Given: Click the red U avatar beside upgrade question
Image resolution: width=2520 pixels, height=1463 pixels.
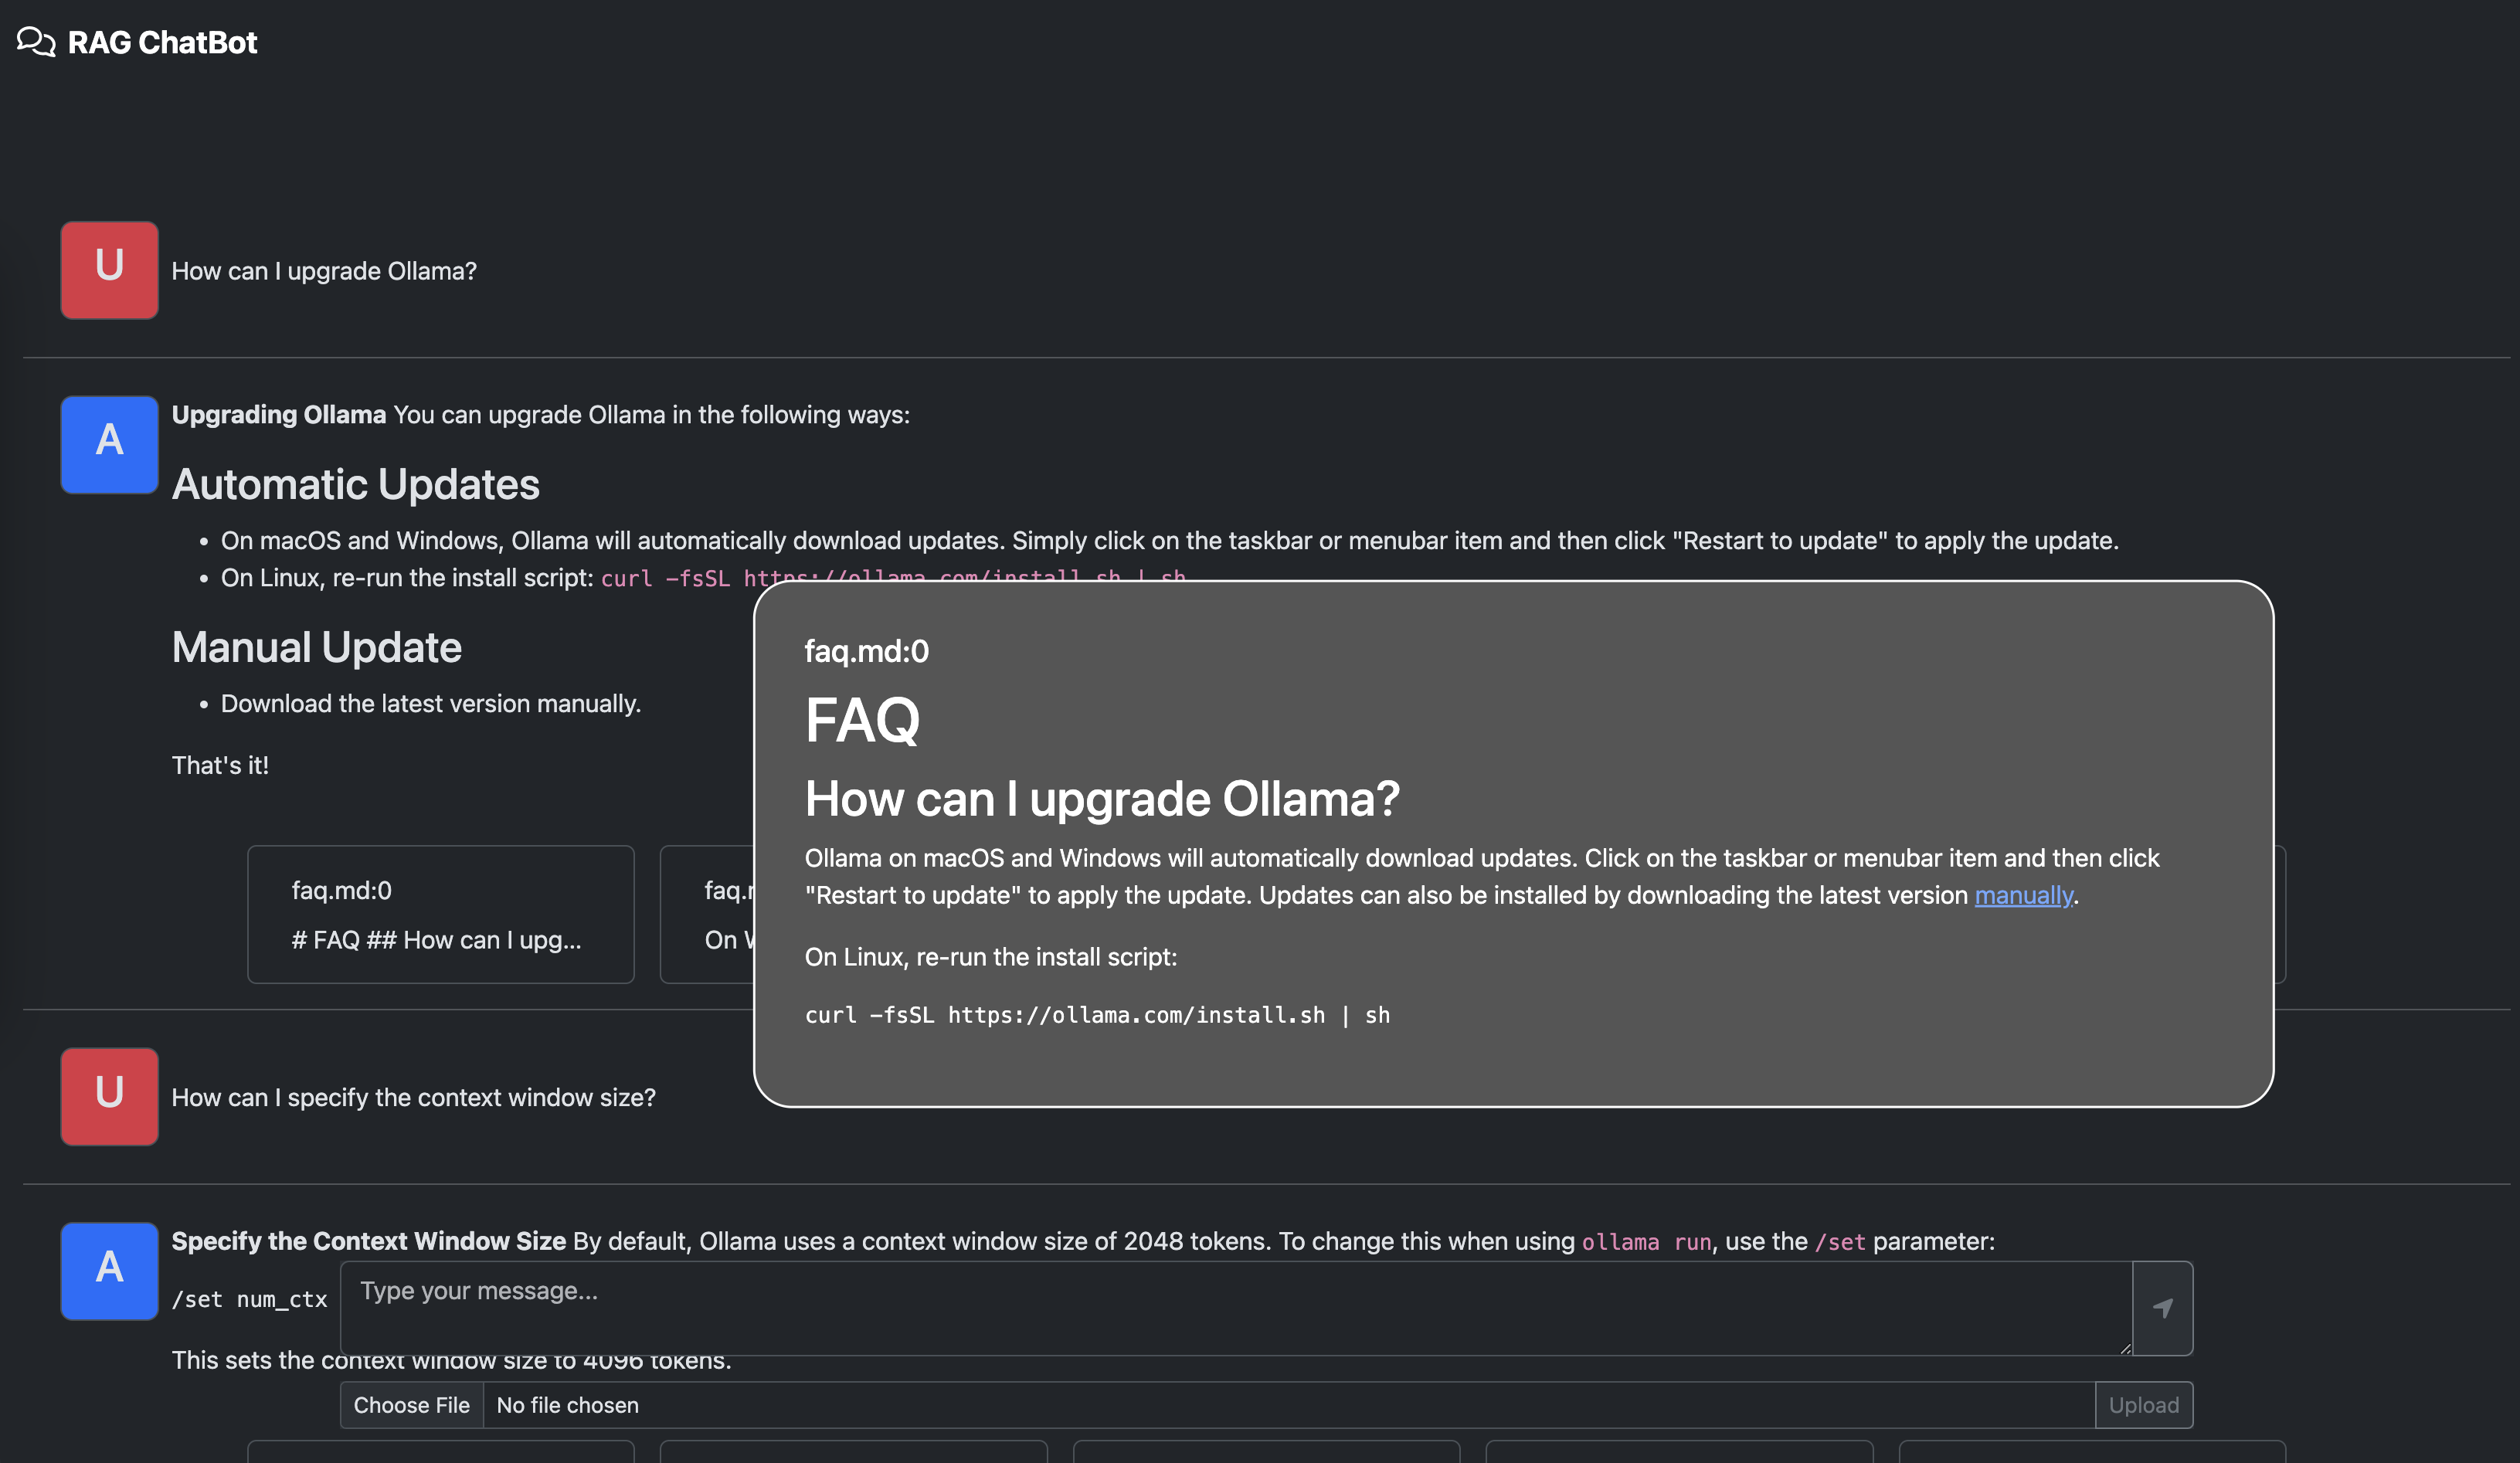Looking at the screenshot, I should (109, 270).
